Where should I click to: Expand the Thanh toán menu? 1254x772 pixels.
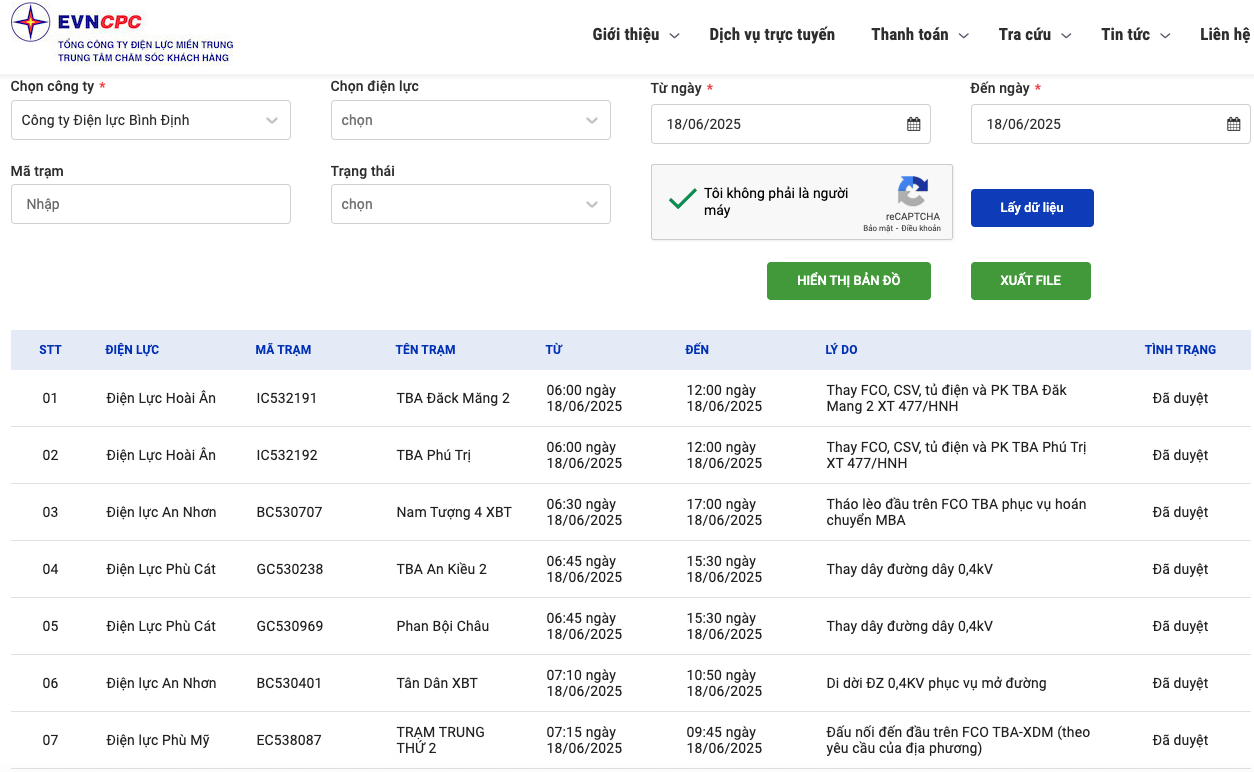[919, 35]
